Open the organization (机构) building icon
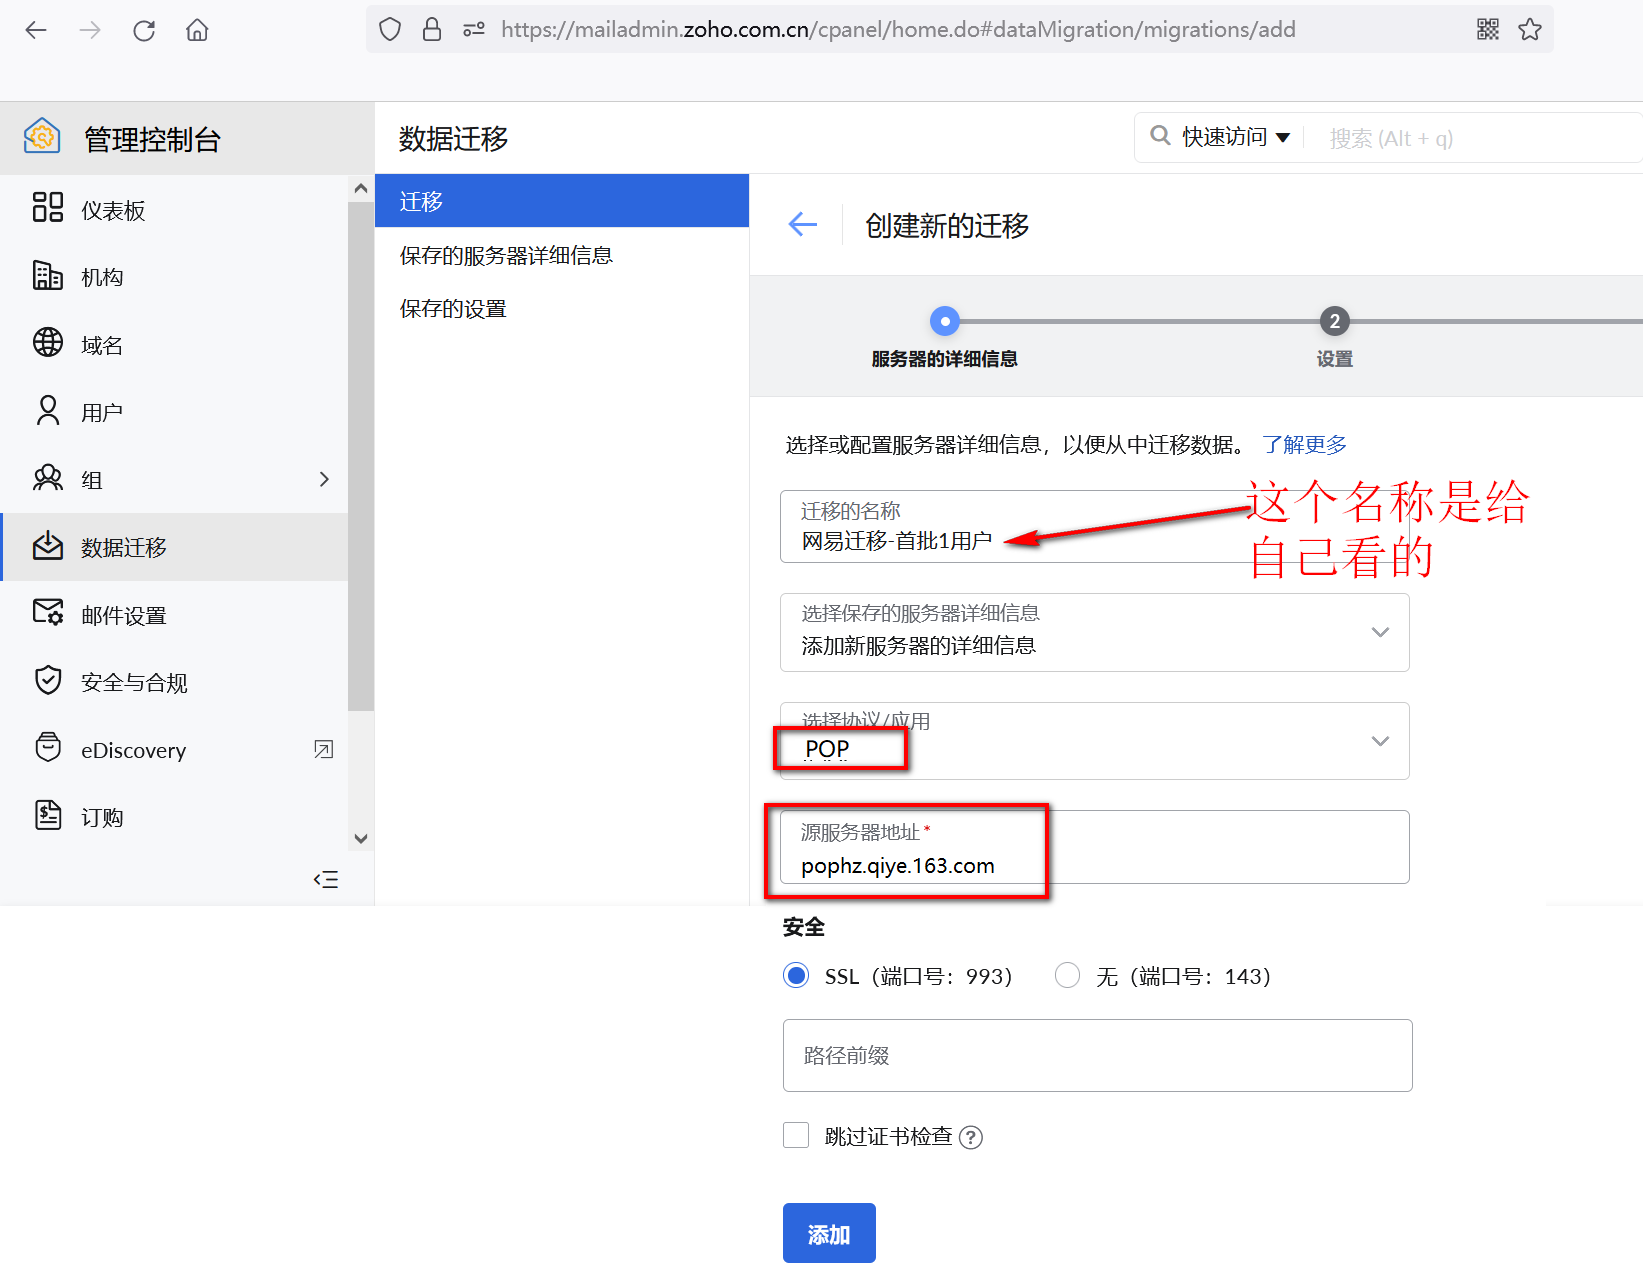This screenshot has width=1643, height=1279. coord(48,275)
